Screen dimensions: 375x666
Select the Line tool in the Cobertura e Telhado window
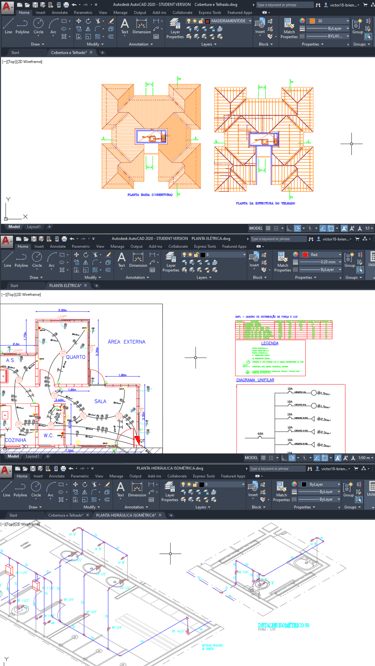click(8, 26)
